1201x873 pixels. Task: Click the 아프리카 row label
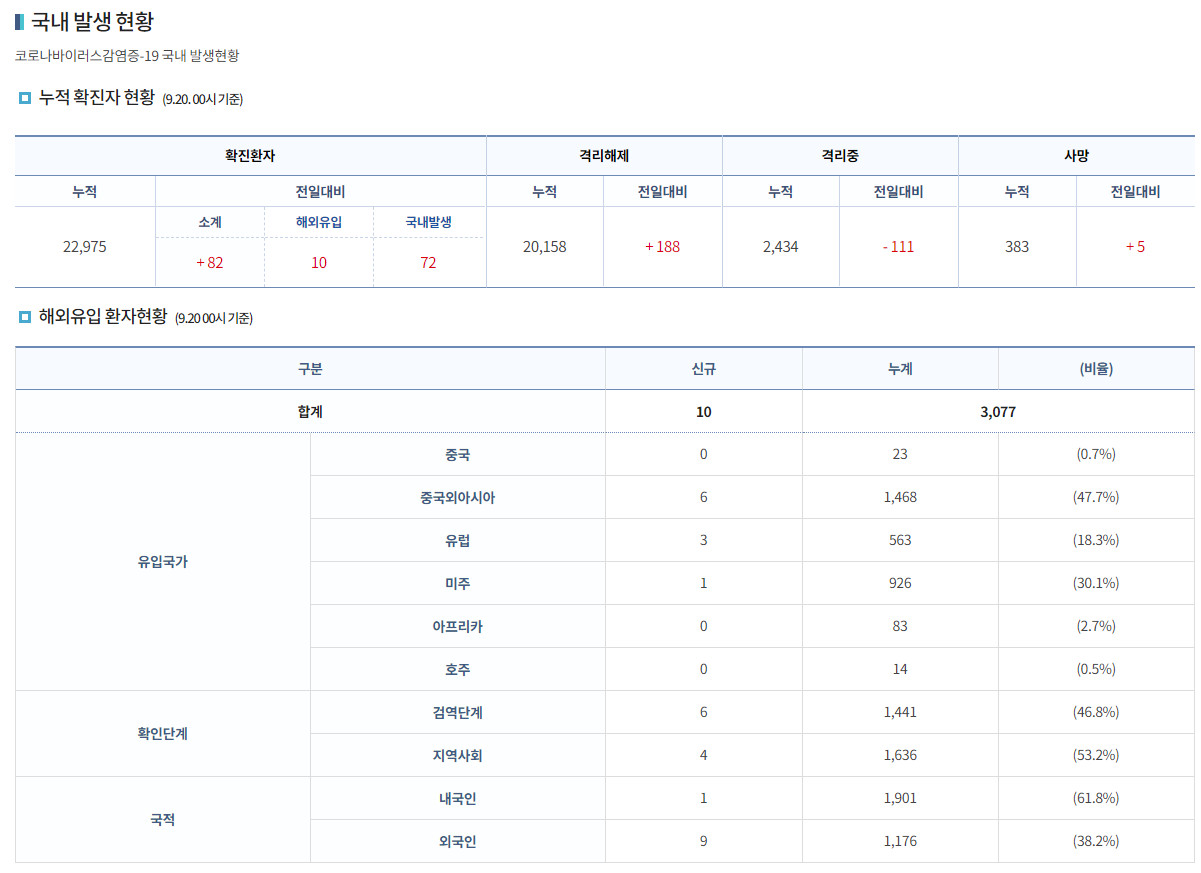pos(458,626)
